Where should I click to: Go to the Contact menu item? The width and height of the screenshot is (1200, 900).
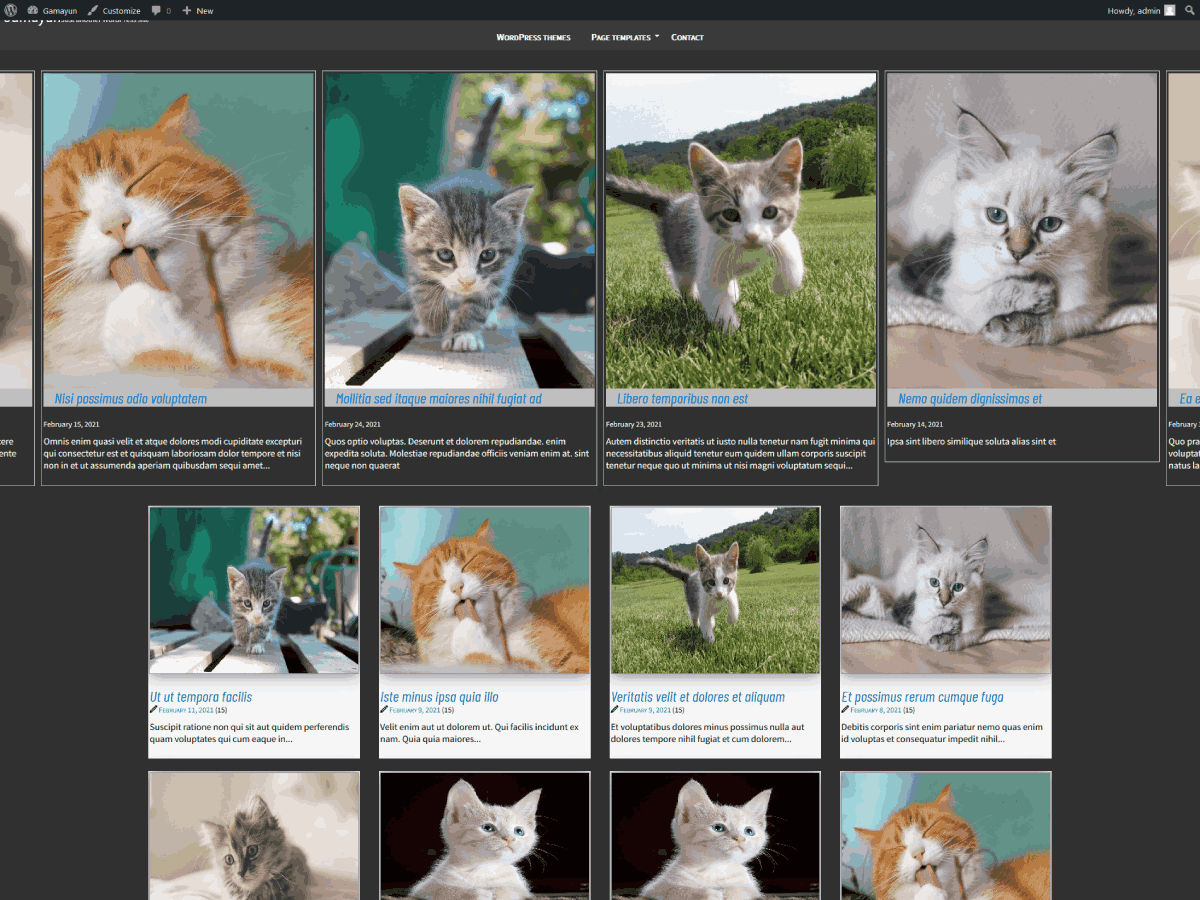pyautogui.click(x=687, y=37)
